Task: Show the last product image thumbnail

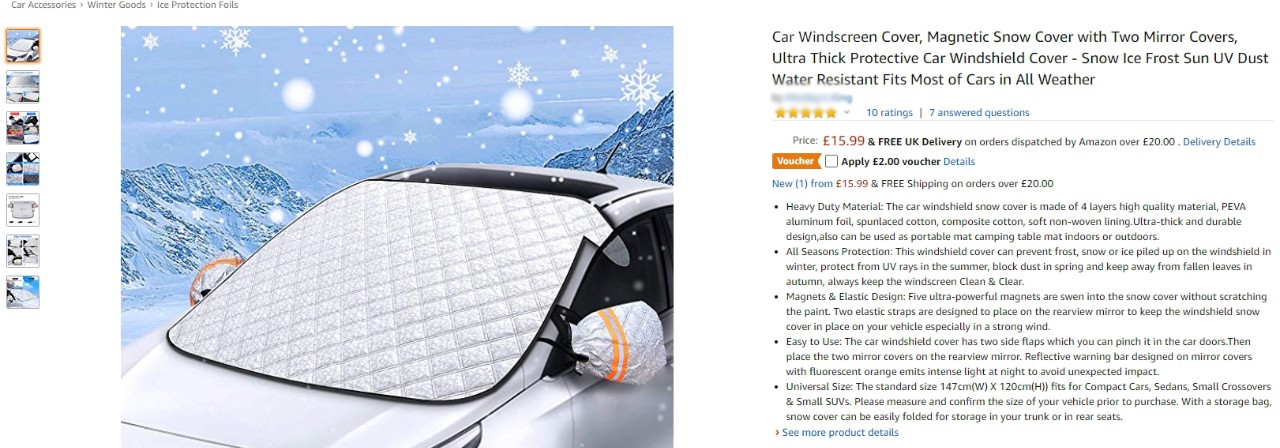Action: [x=23, y=292]
